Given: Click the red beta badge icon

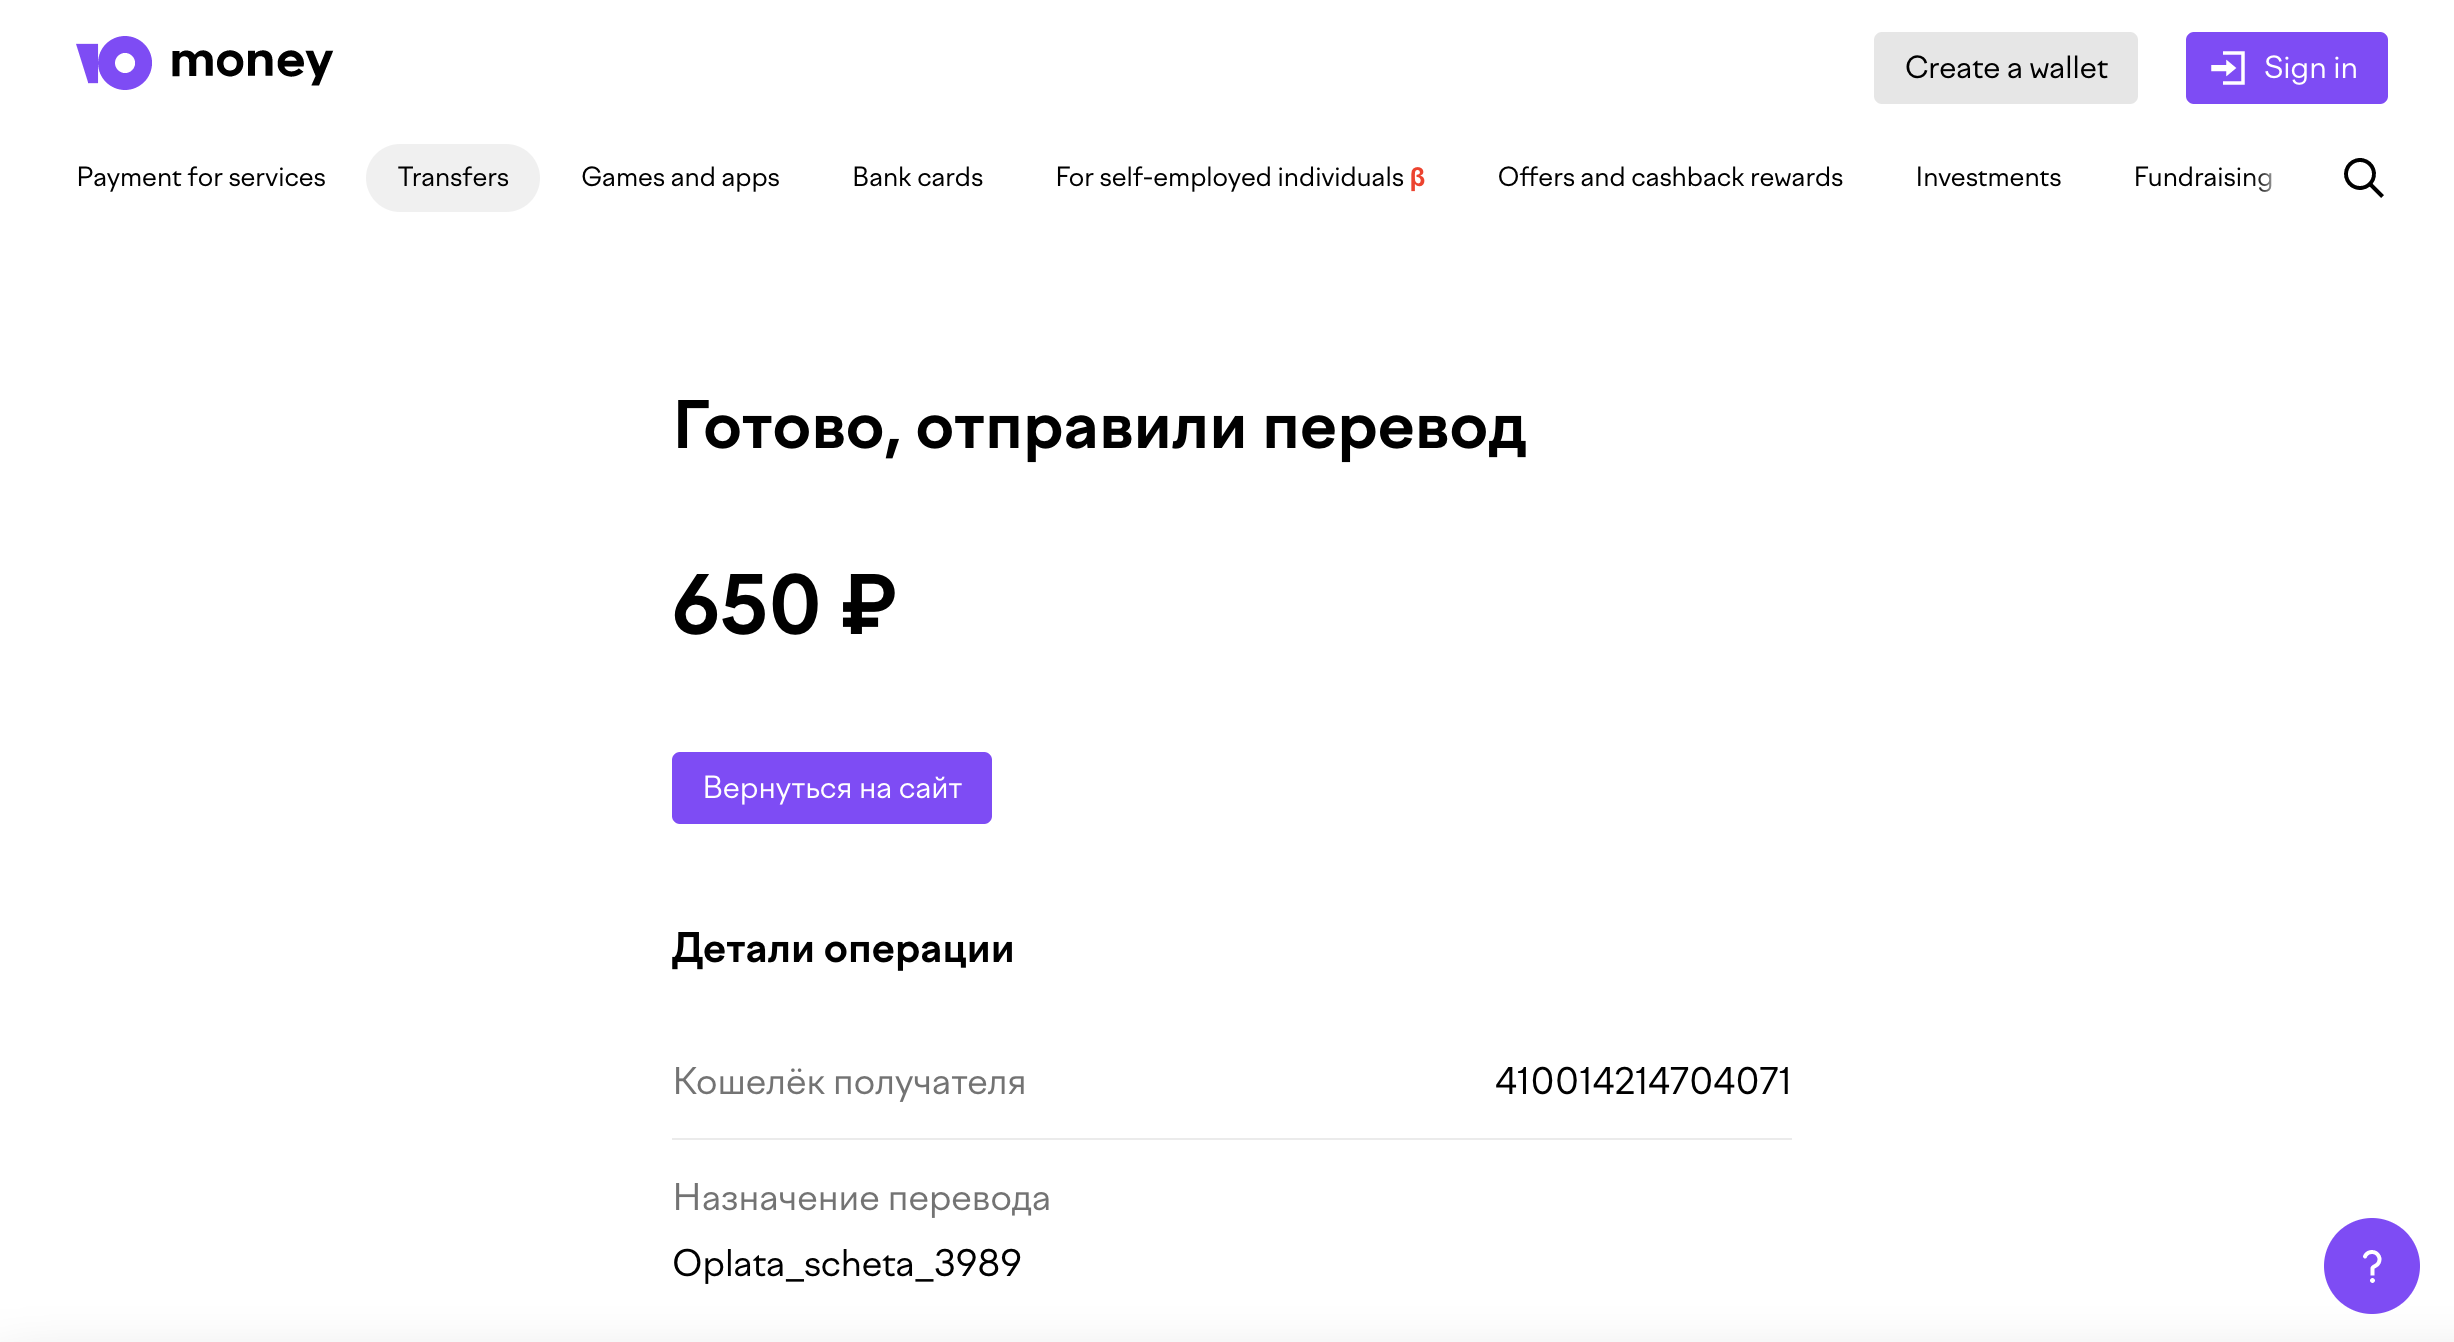Looking at the screenshot, I should tap(1417, 178).
